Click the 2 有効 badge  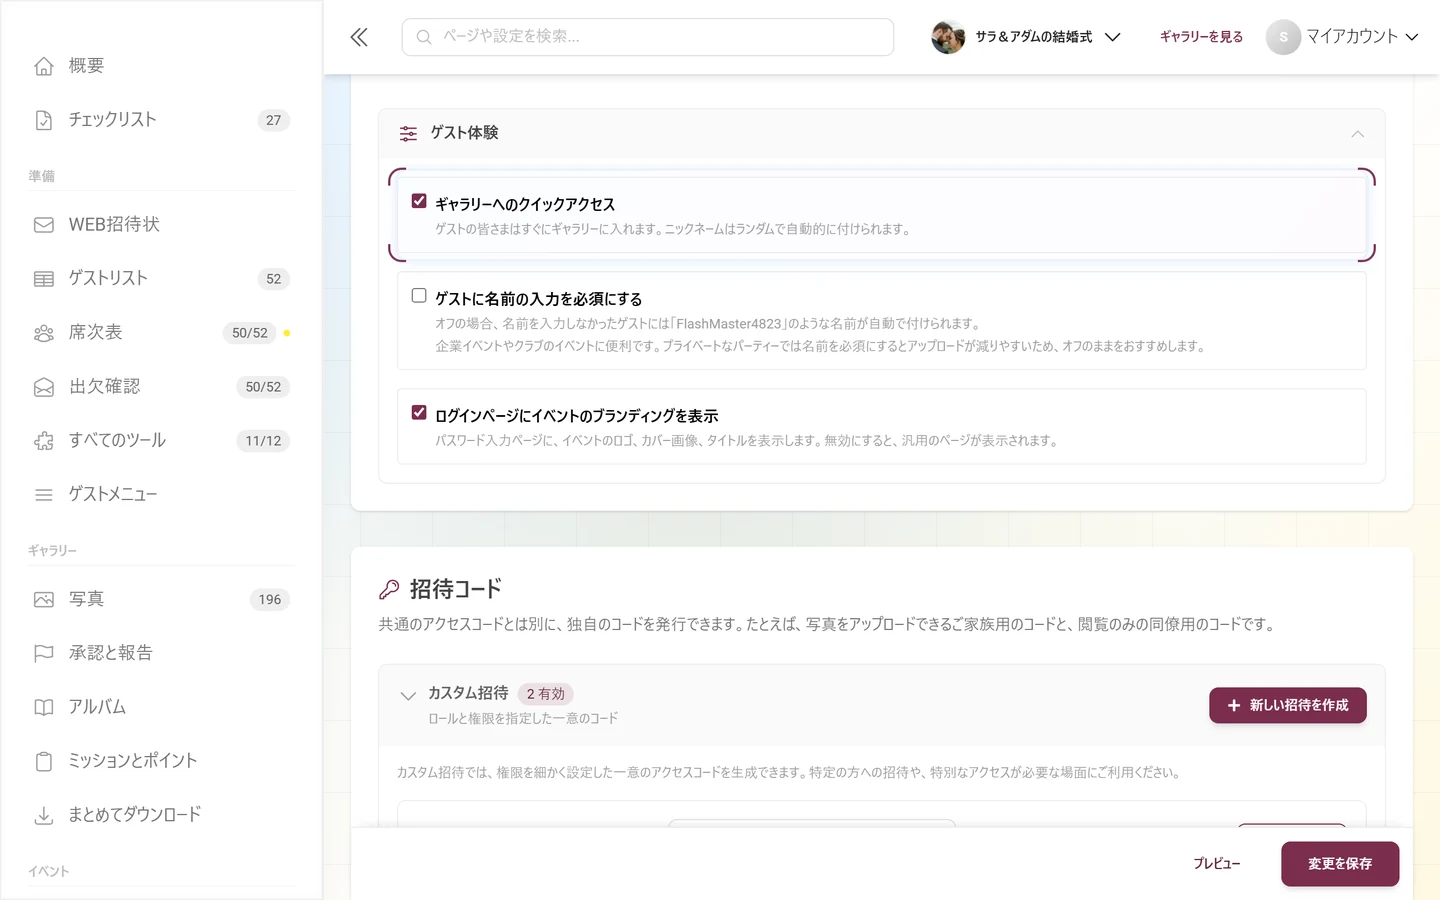click(x=546, y=694)
